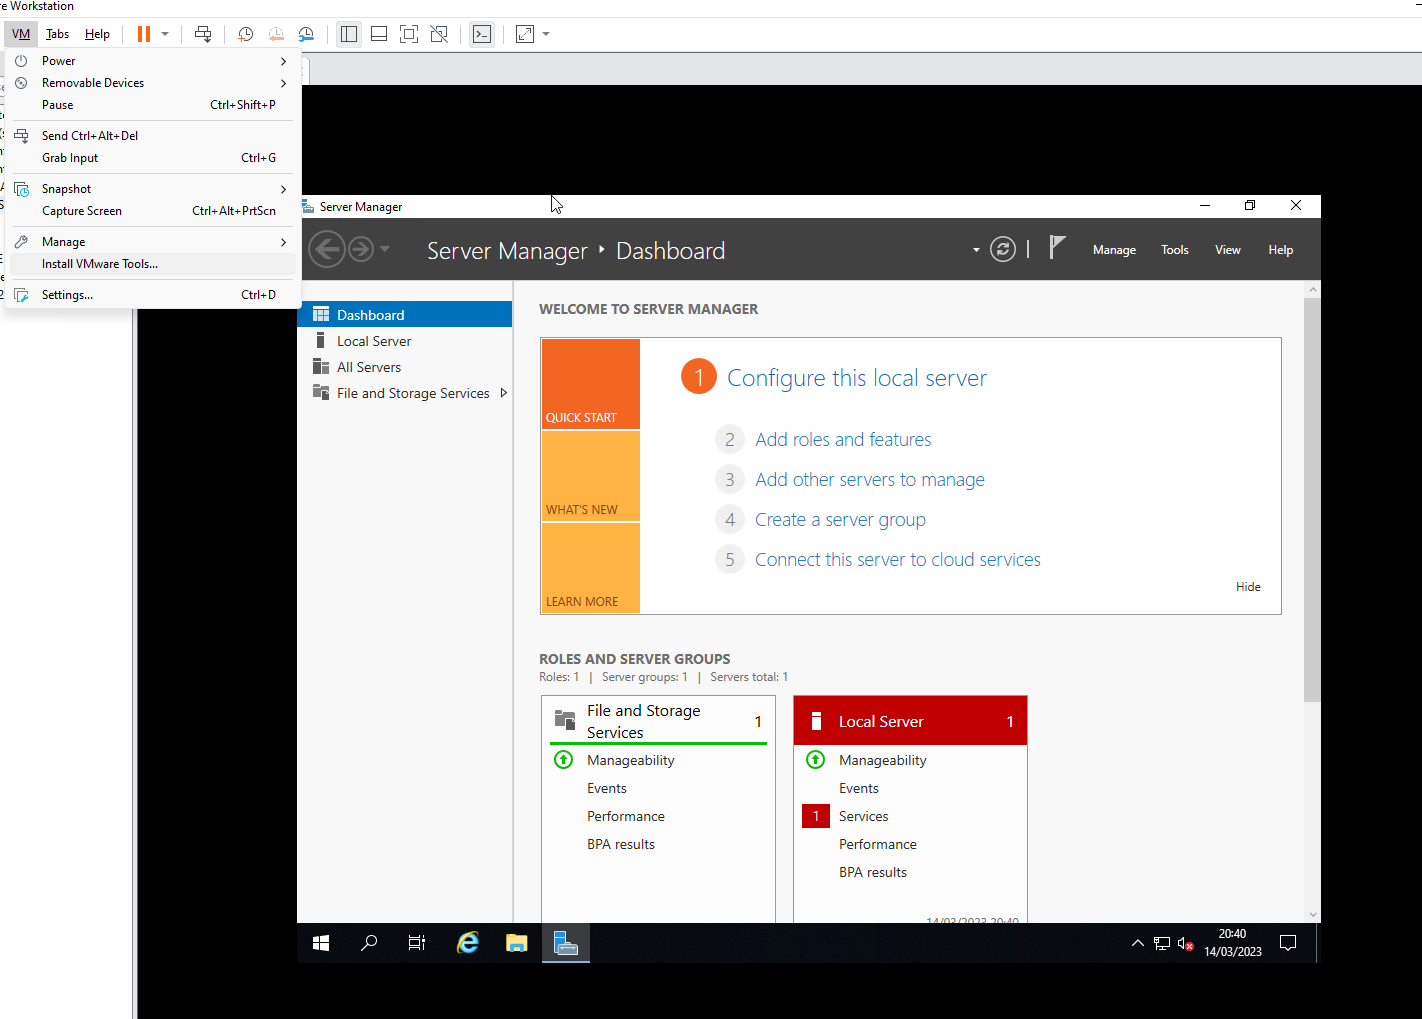Click the VMware take snapshot icon
Viewport: 1422px width, 1019px height.
pyautogui.click(x=246, y=34)
